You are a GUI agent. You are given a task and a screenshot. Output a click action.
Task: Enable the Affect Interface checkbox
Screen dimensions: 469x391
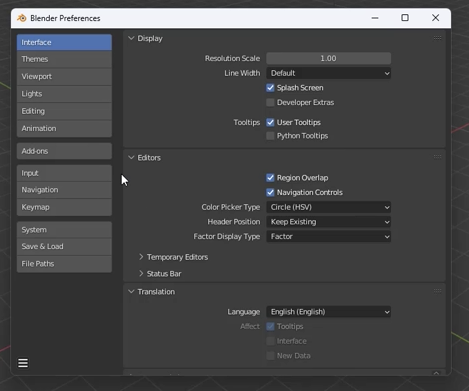(270, 341)
